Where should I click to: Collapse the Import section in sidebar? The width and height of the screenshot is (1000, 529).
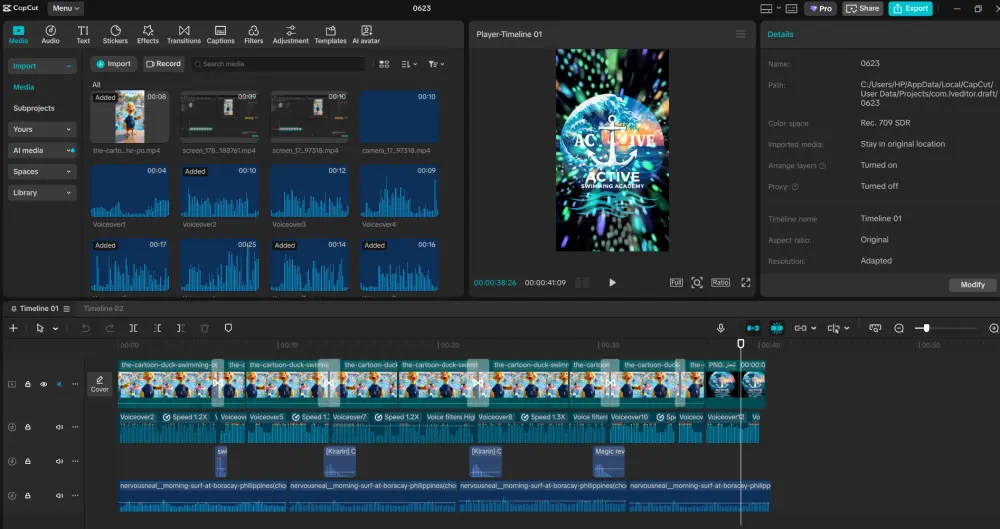pyautogui.click(x=42, y=66)
